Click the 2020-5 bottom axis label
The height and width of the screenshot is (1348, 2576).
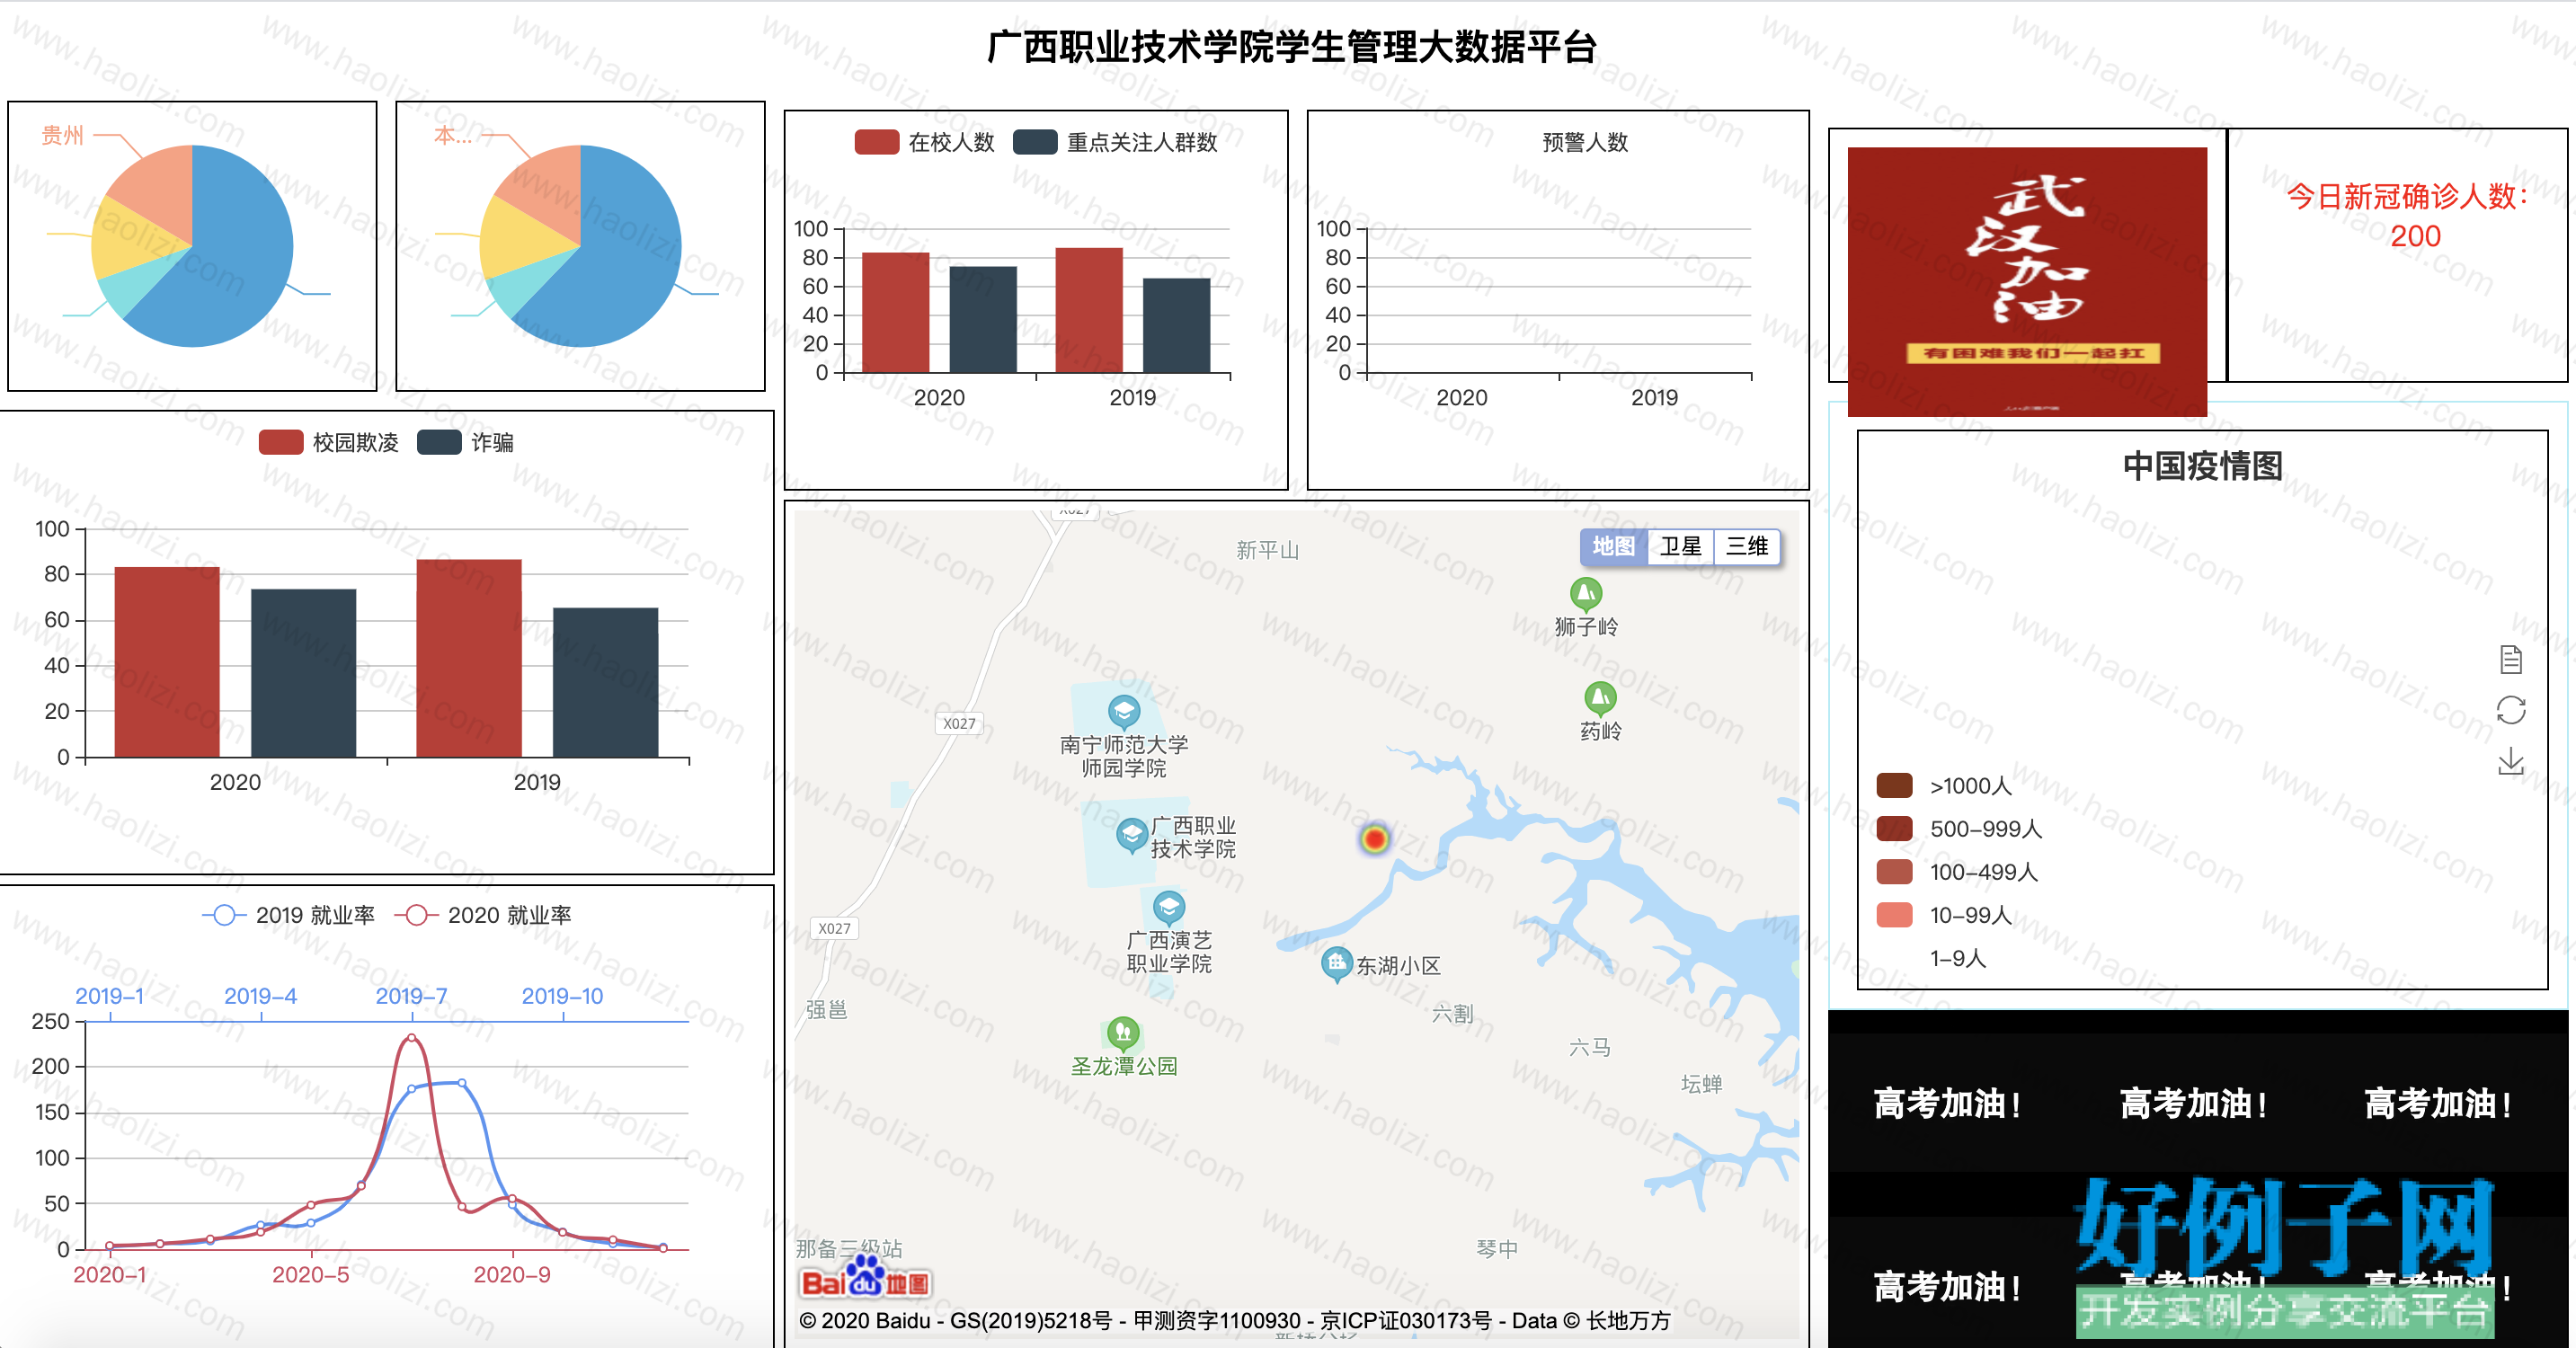(311, 1274)
